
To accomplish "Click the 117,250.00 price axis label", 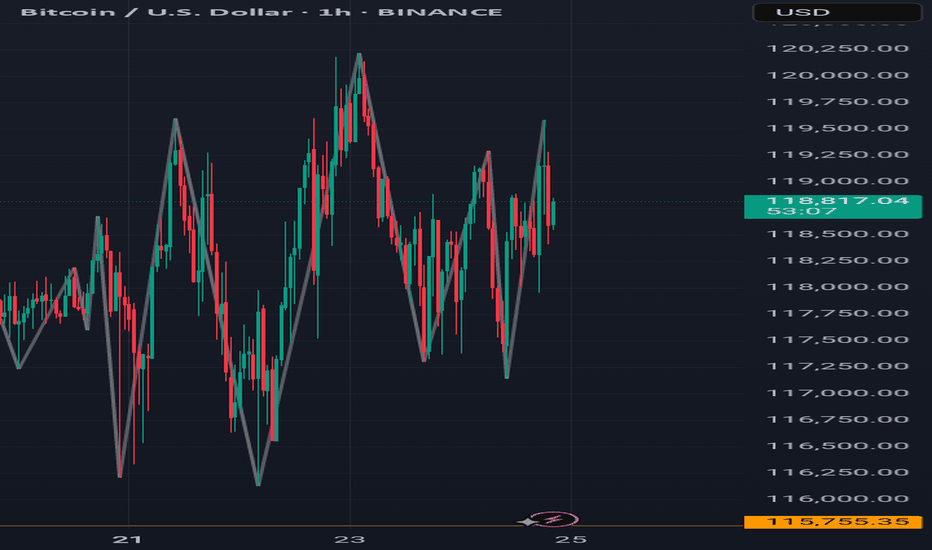I will (838, 366).
